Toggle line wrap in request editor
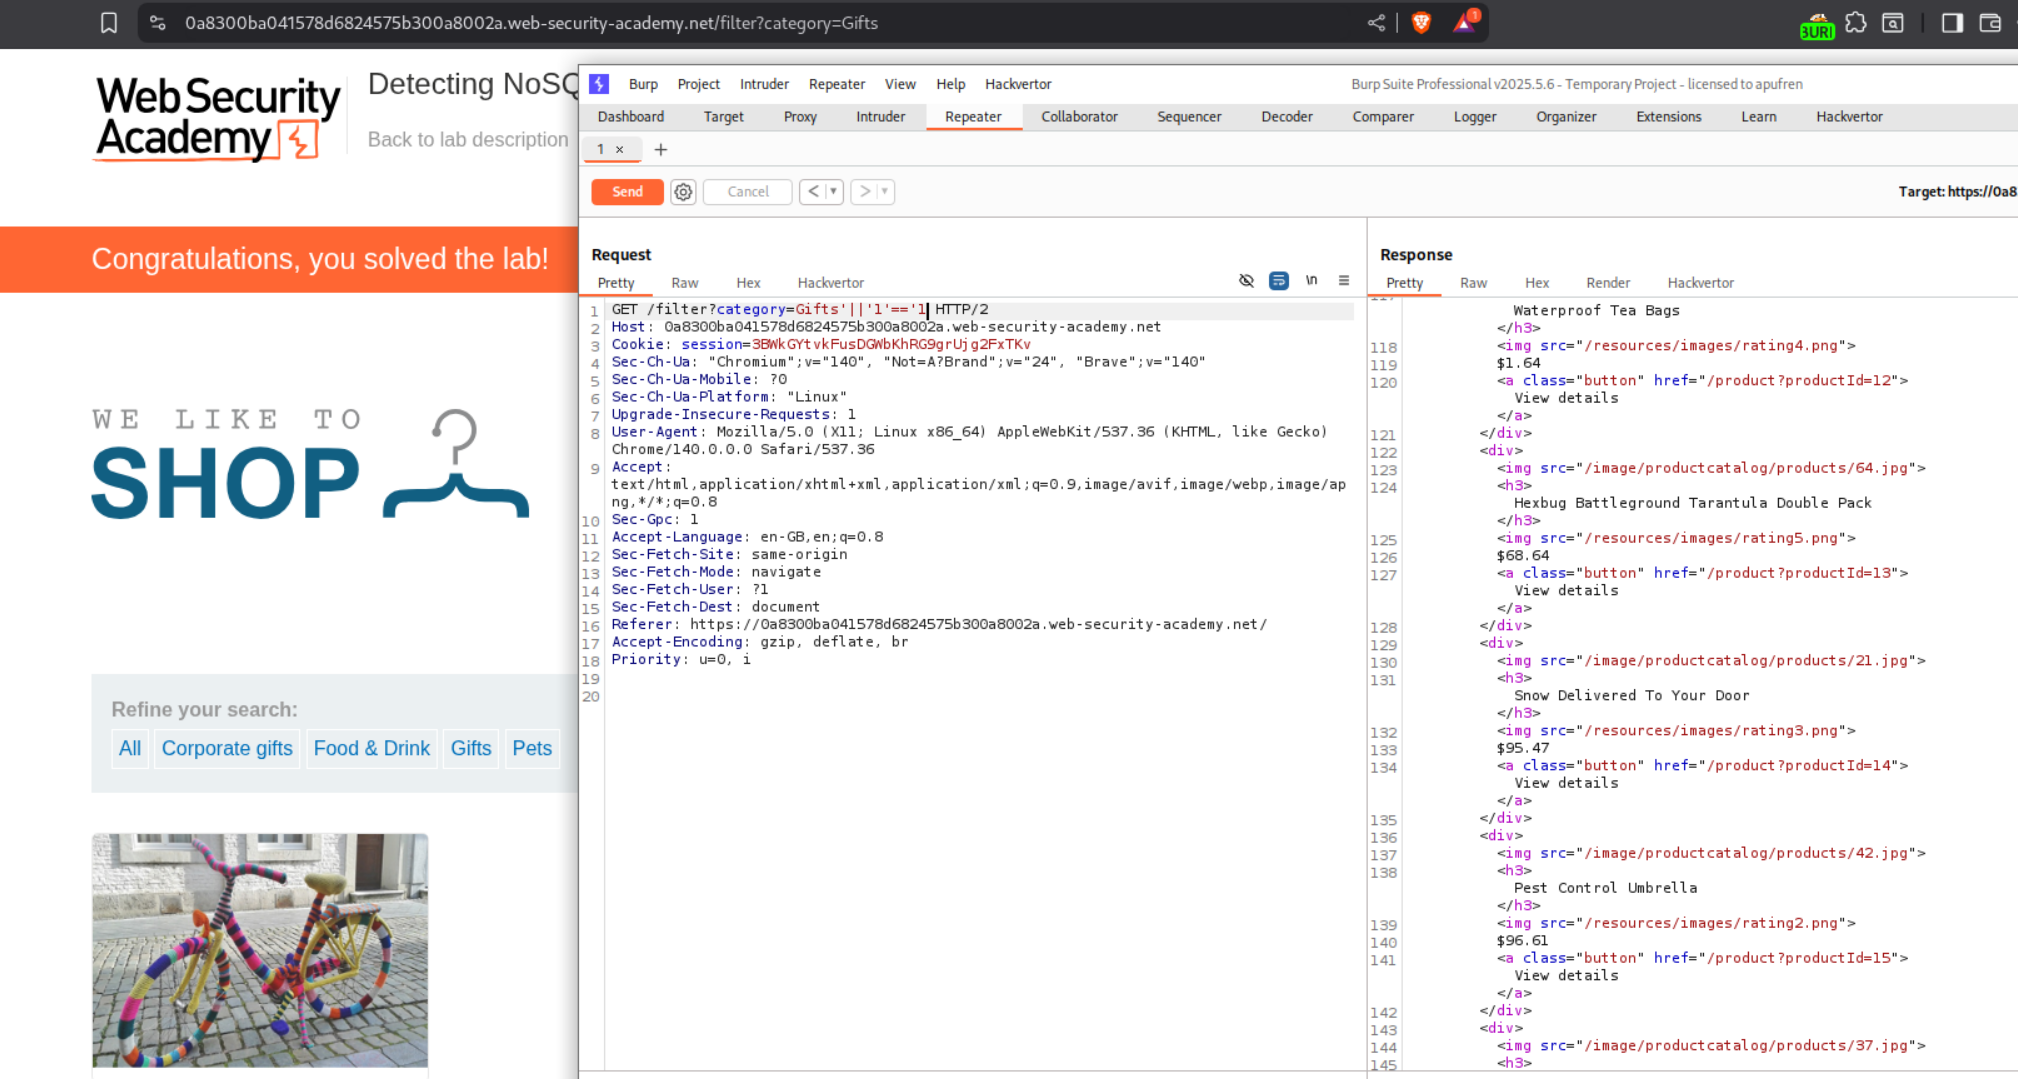2018x1079 pixels. [x=1278, y=281]
